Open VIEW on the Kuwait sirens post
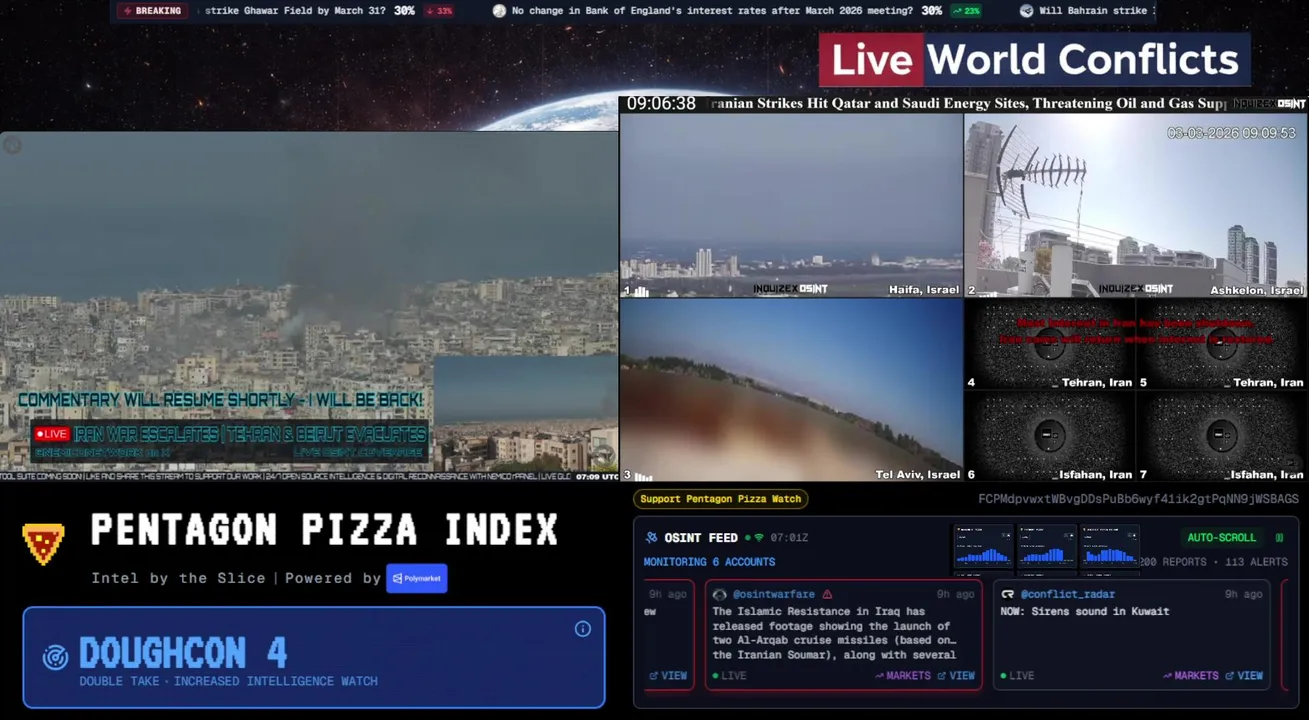Screen dimensions: 1309x720 click(1244, 676)
